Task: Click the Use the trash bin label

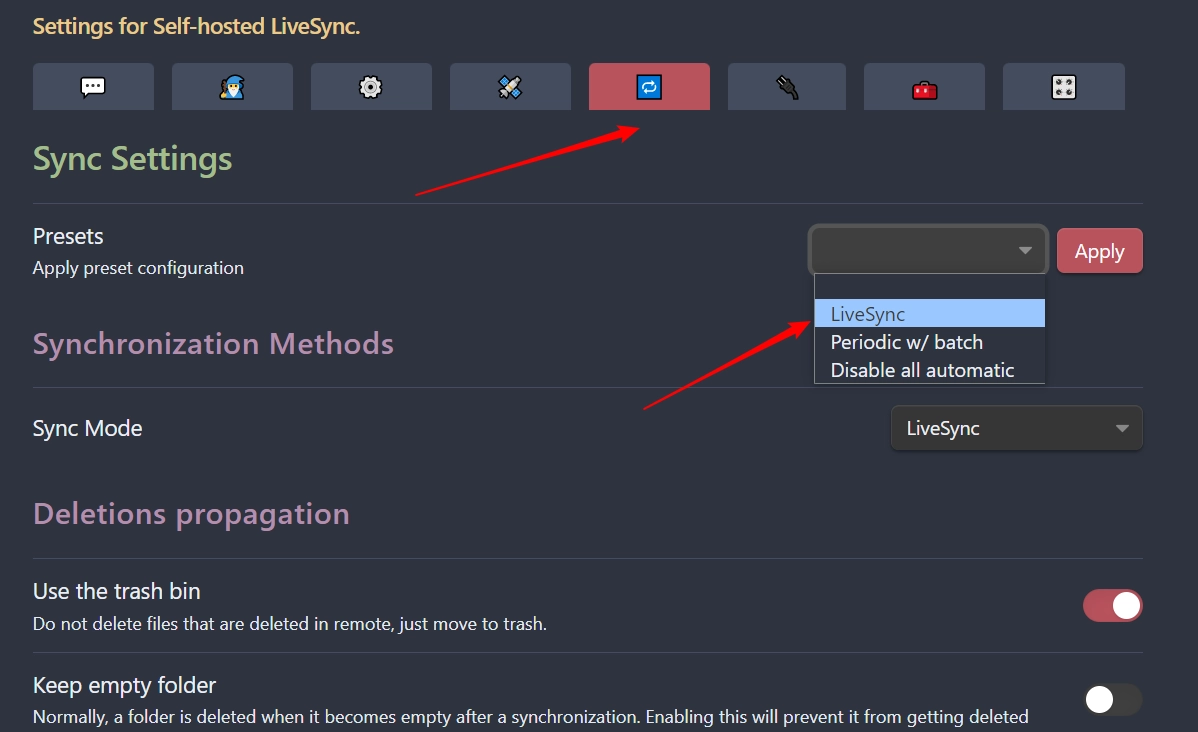Action: point(117,591)
